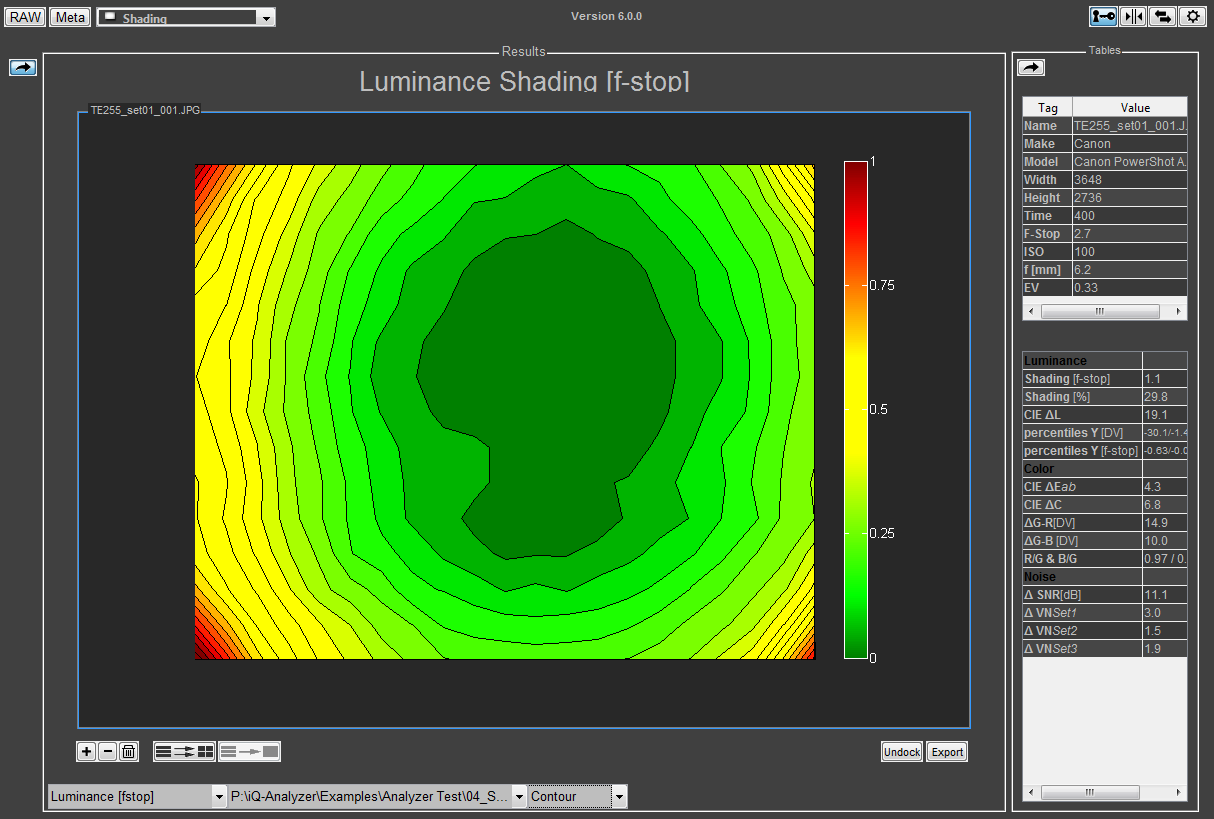Open the Shading module dropdown
The width and height of the screenshot is (1214, 819).
(x=265, y=18)
